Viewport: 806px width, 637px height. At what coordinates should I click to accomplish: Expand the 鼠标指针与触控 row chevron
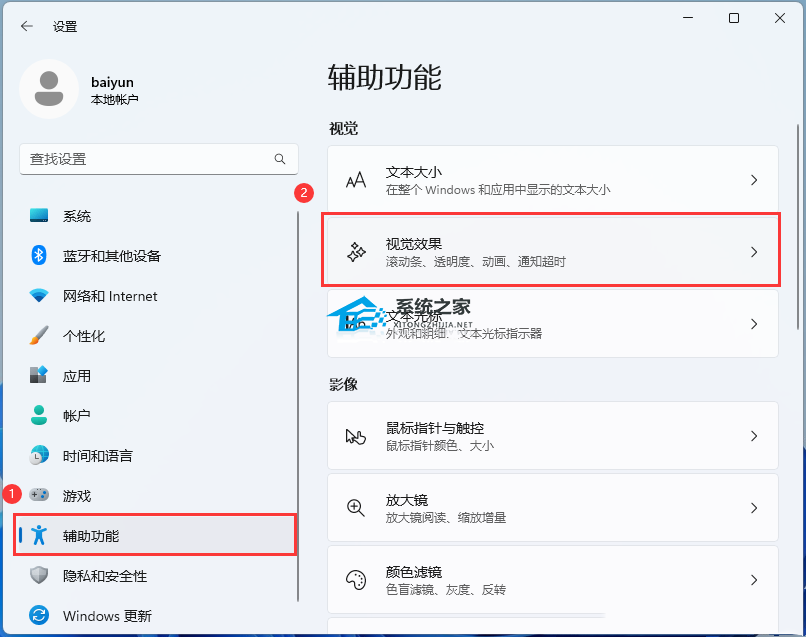(x=754, y=436)
